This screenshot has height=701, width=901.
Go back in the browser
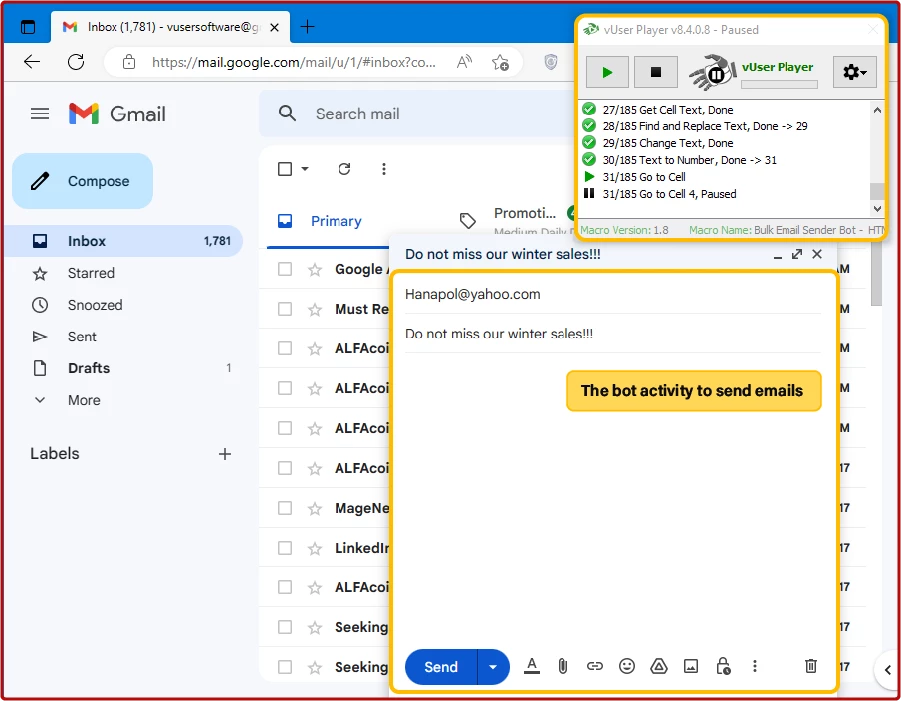tap(32, 61)
